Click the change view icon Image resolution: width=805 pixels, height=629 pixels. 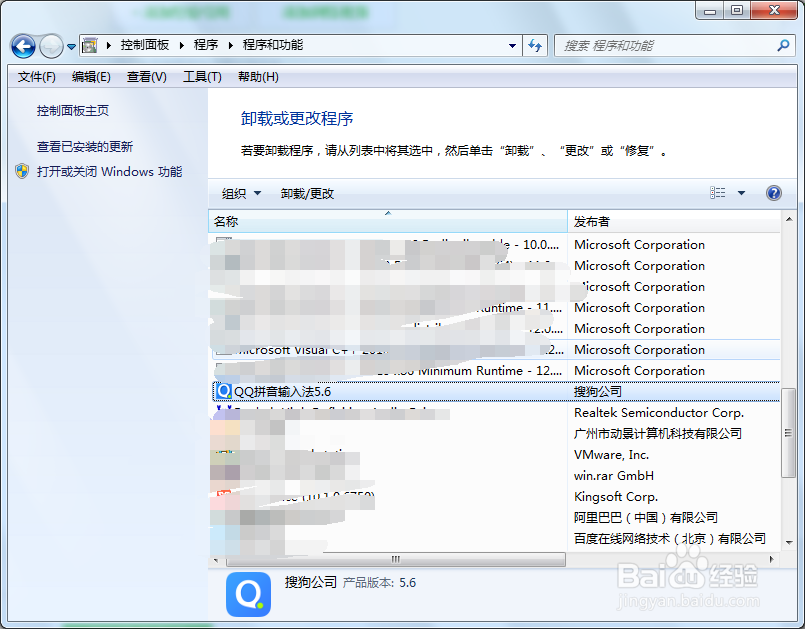(718, 193)
